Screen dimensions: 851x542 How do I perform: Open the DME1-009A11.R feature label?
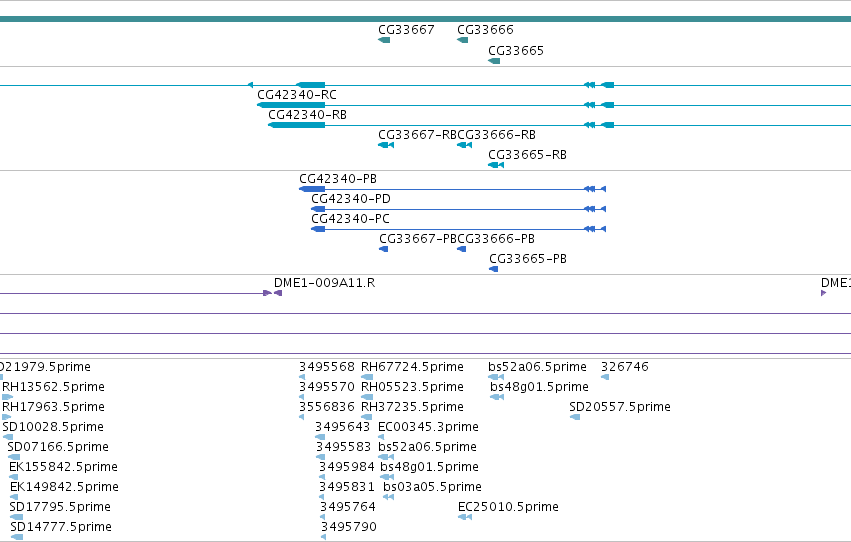[x=325, y=283]
